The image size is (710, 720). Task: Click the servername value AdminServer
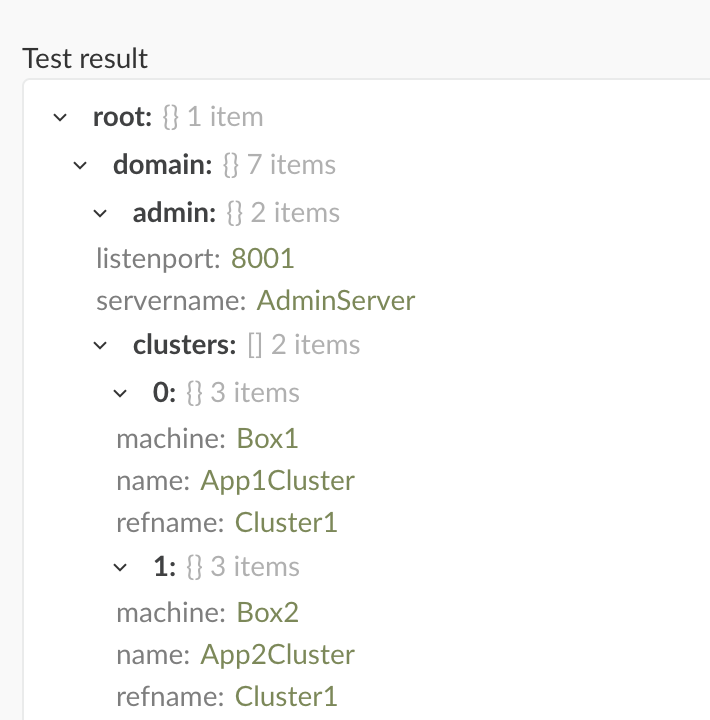click(x=336, y=301)
